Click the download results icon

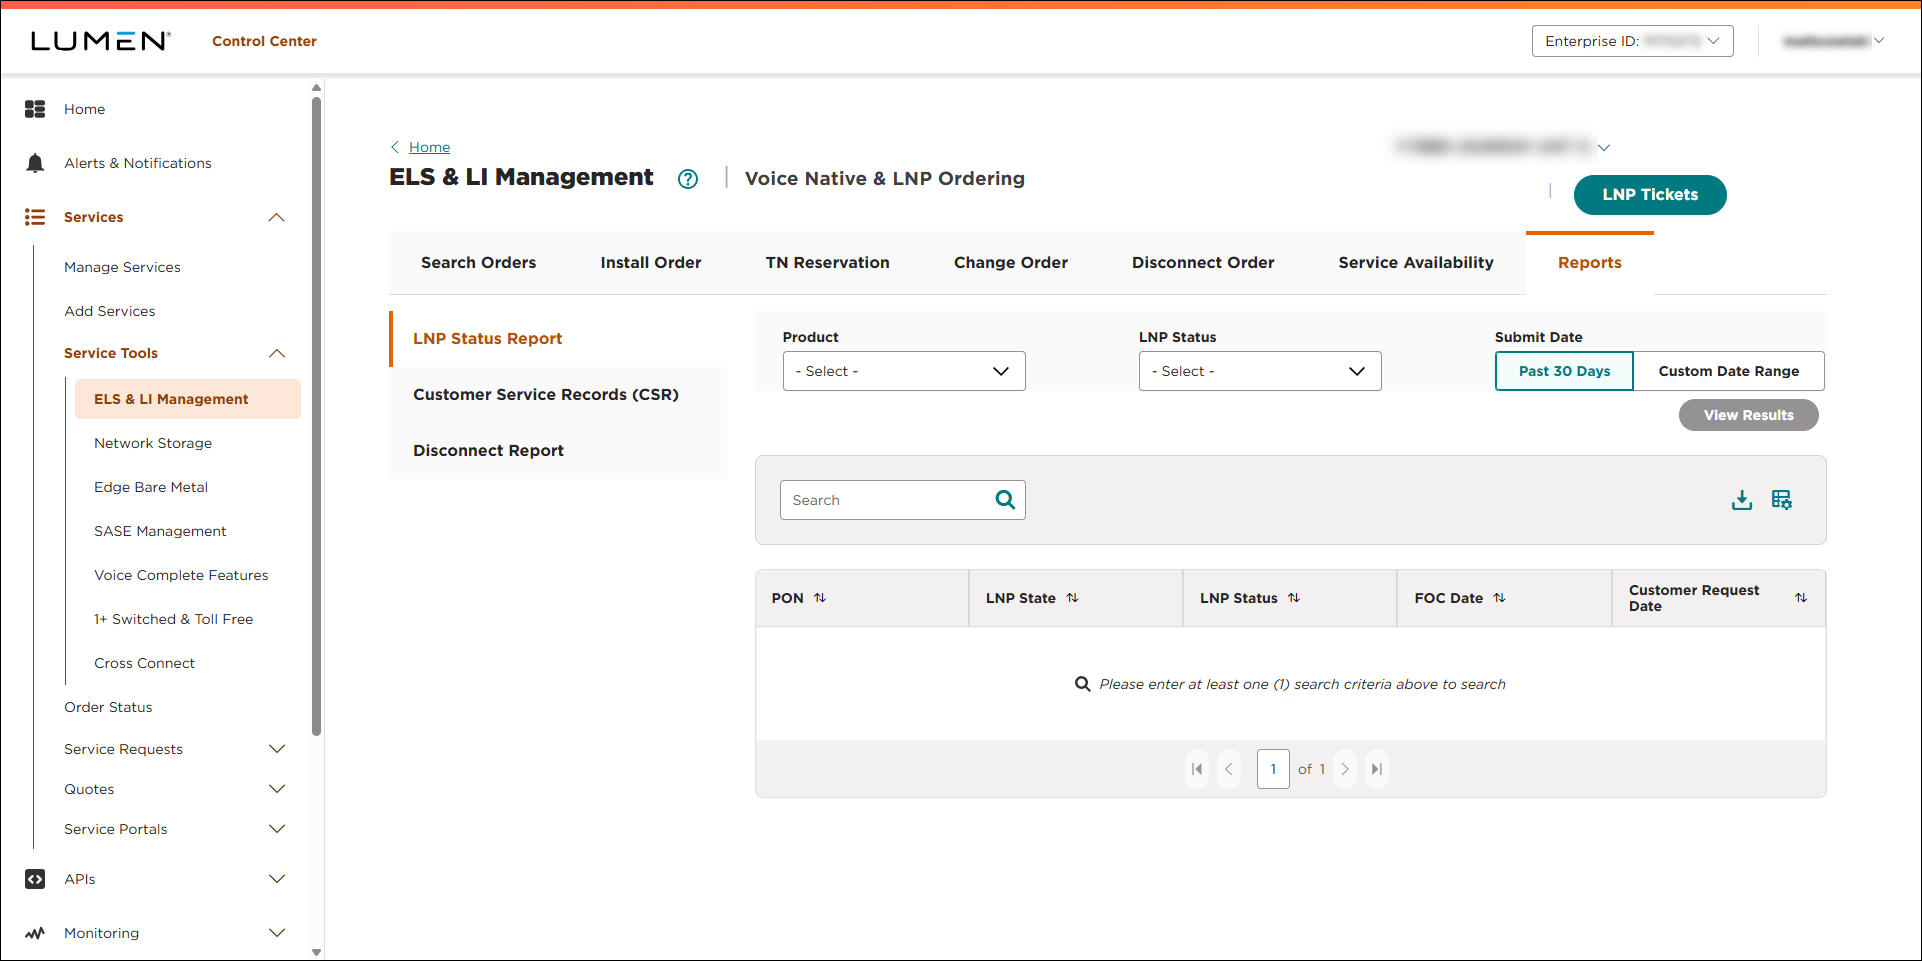click(1742, 499)
